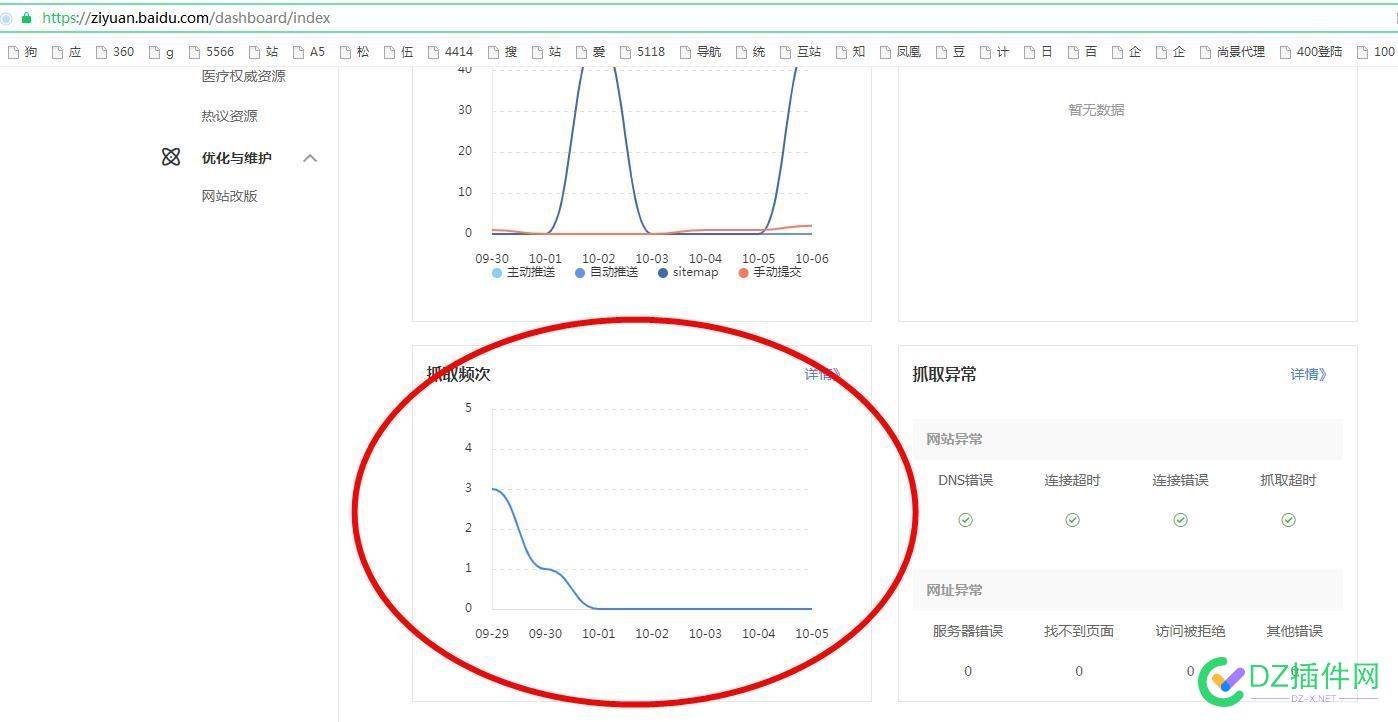The image size is (1398, 722).
Task: Click the 找不到页面 label
Action: pos(1078,631)
